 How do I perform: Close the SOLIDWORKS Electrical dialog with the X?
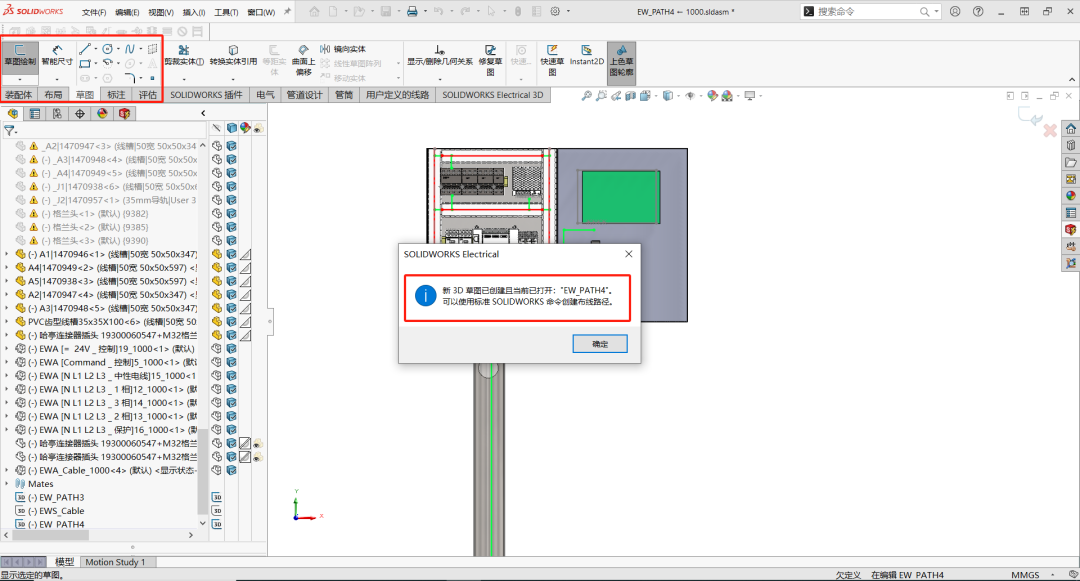628,254
